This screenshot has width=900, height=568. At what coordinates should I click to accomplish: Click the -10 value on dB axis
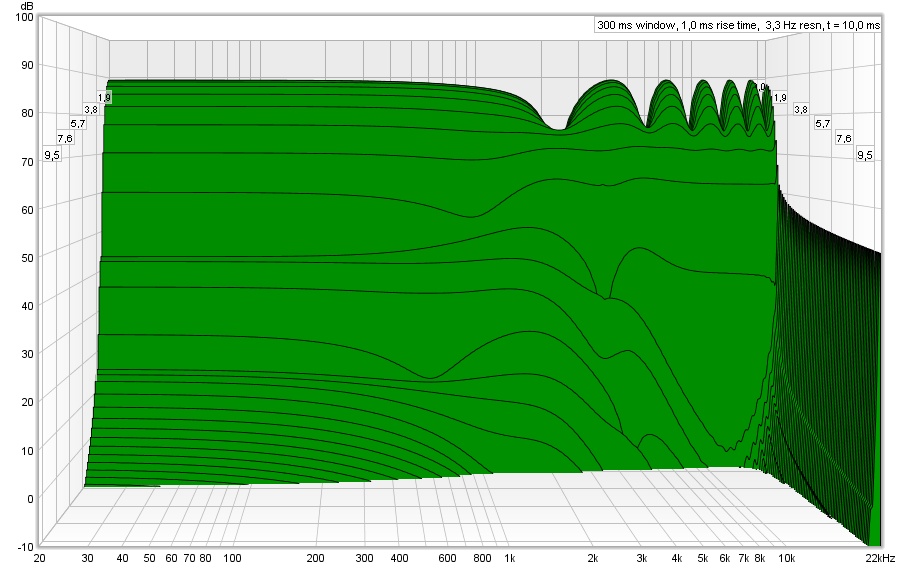(x=25, y=547)
